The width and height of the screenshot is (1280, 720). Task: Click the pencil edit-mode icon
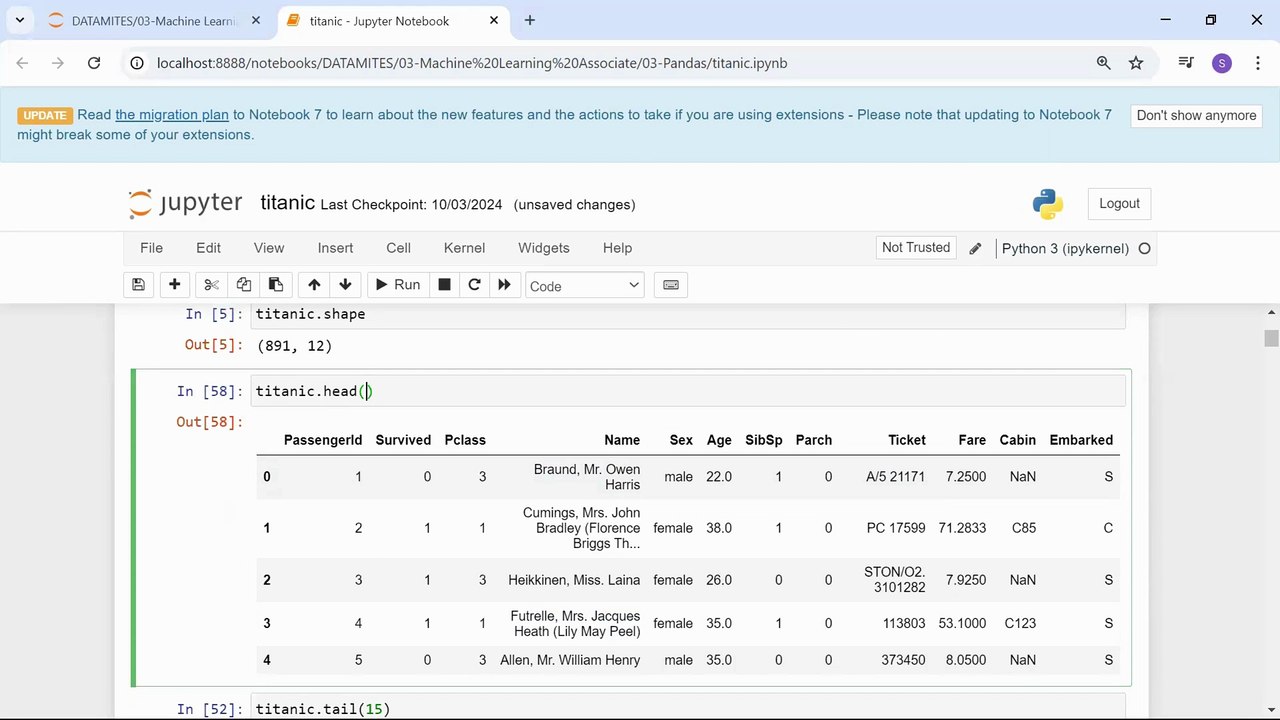975,249
